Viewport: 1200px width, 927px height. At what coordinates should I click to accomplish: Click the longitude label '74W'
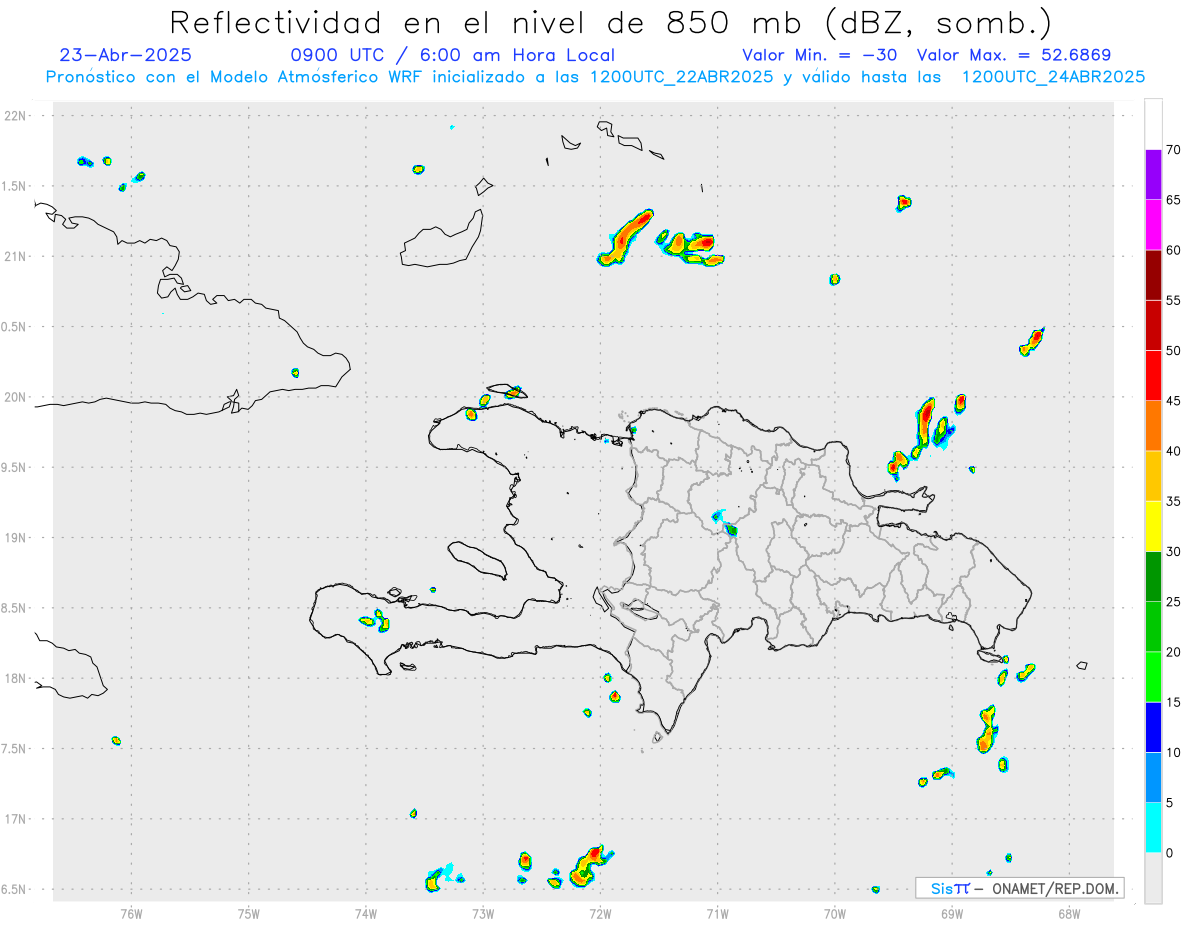pyautogui.click(x=366, y=913)
